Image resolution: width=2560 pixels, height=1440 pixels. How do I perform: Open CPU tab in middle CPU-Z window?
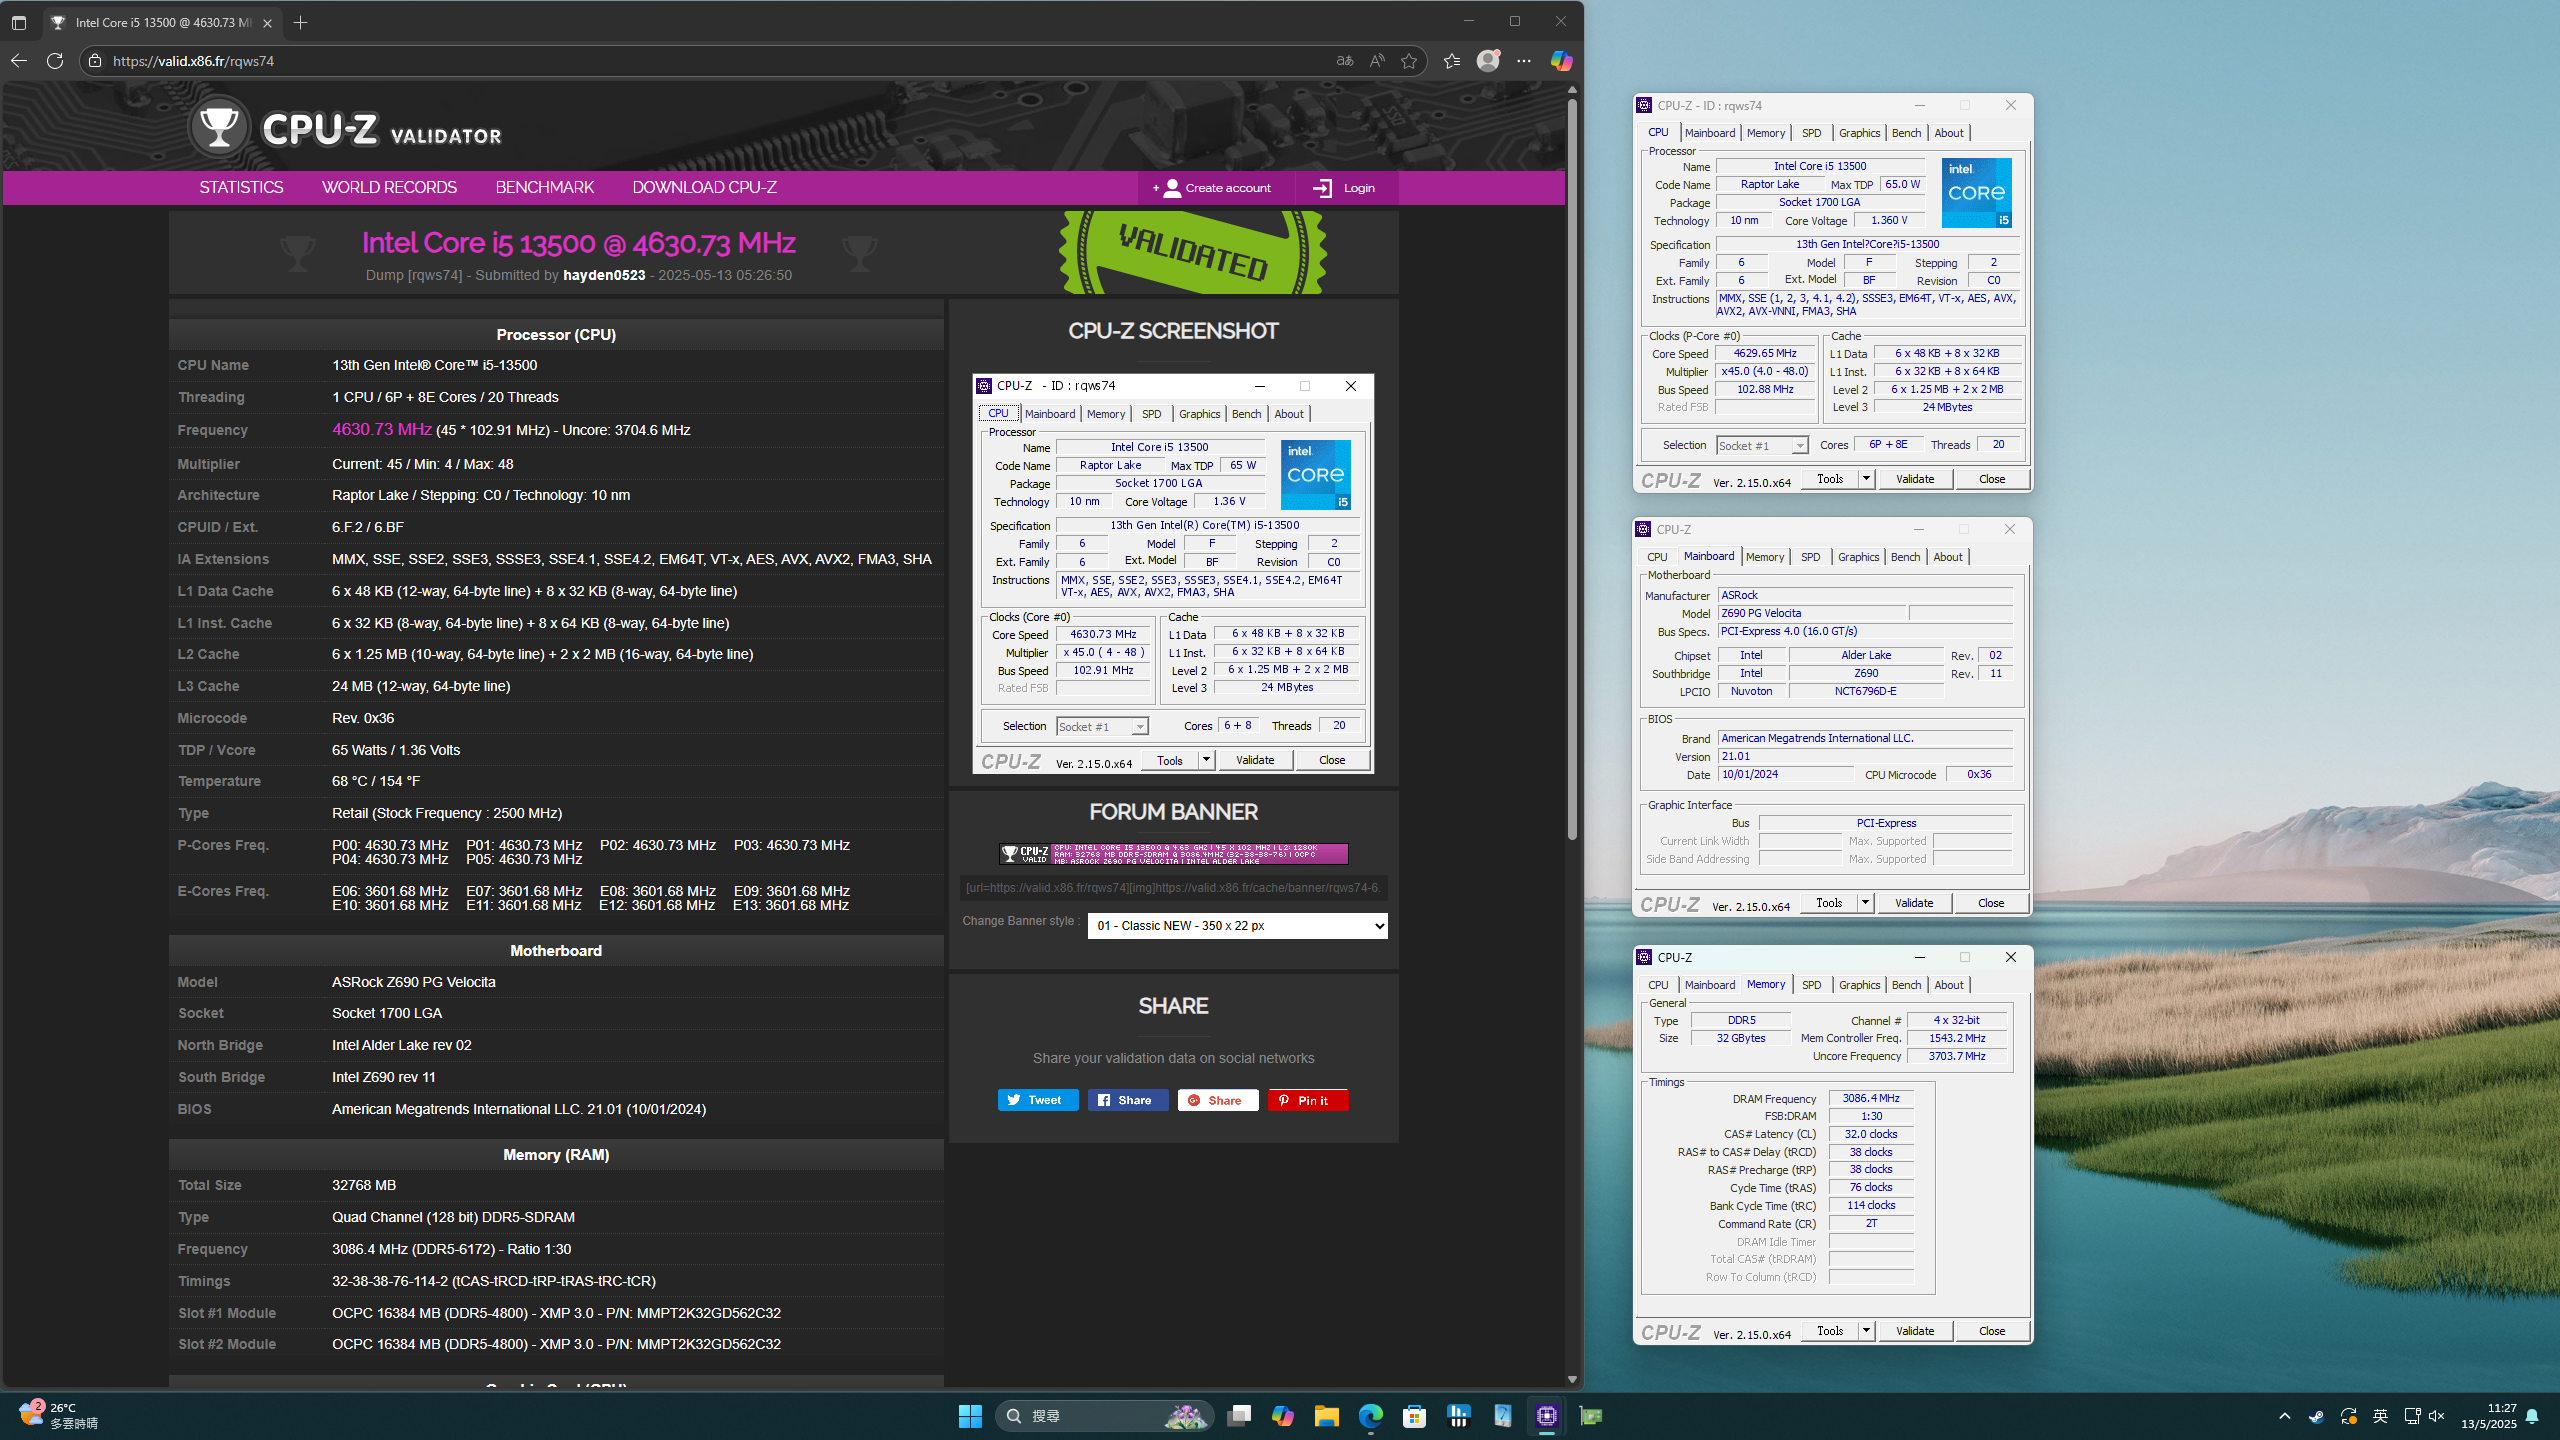(1657, 557)
